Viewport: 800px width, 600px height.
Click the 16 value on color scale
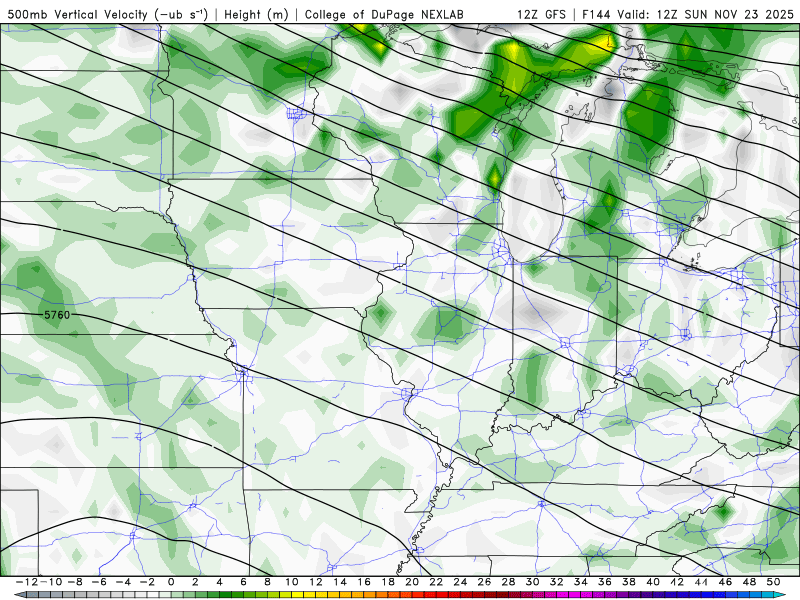click(x=364, y=582)
